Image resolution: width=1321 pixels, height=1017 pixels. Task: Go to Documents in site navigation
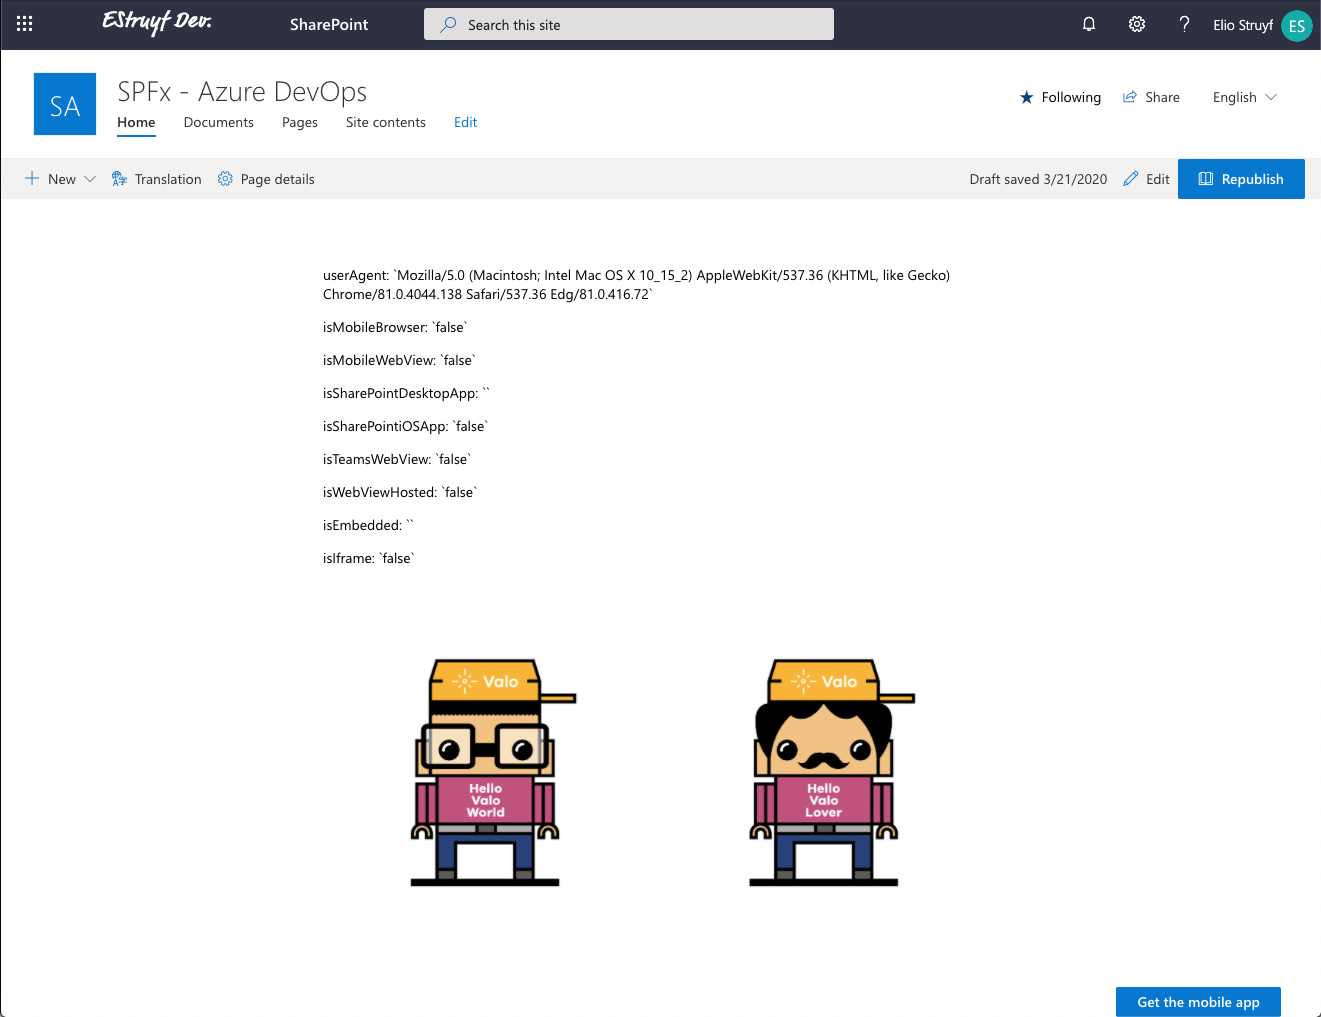[219, 122]
